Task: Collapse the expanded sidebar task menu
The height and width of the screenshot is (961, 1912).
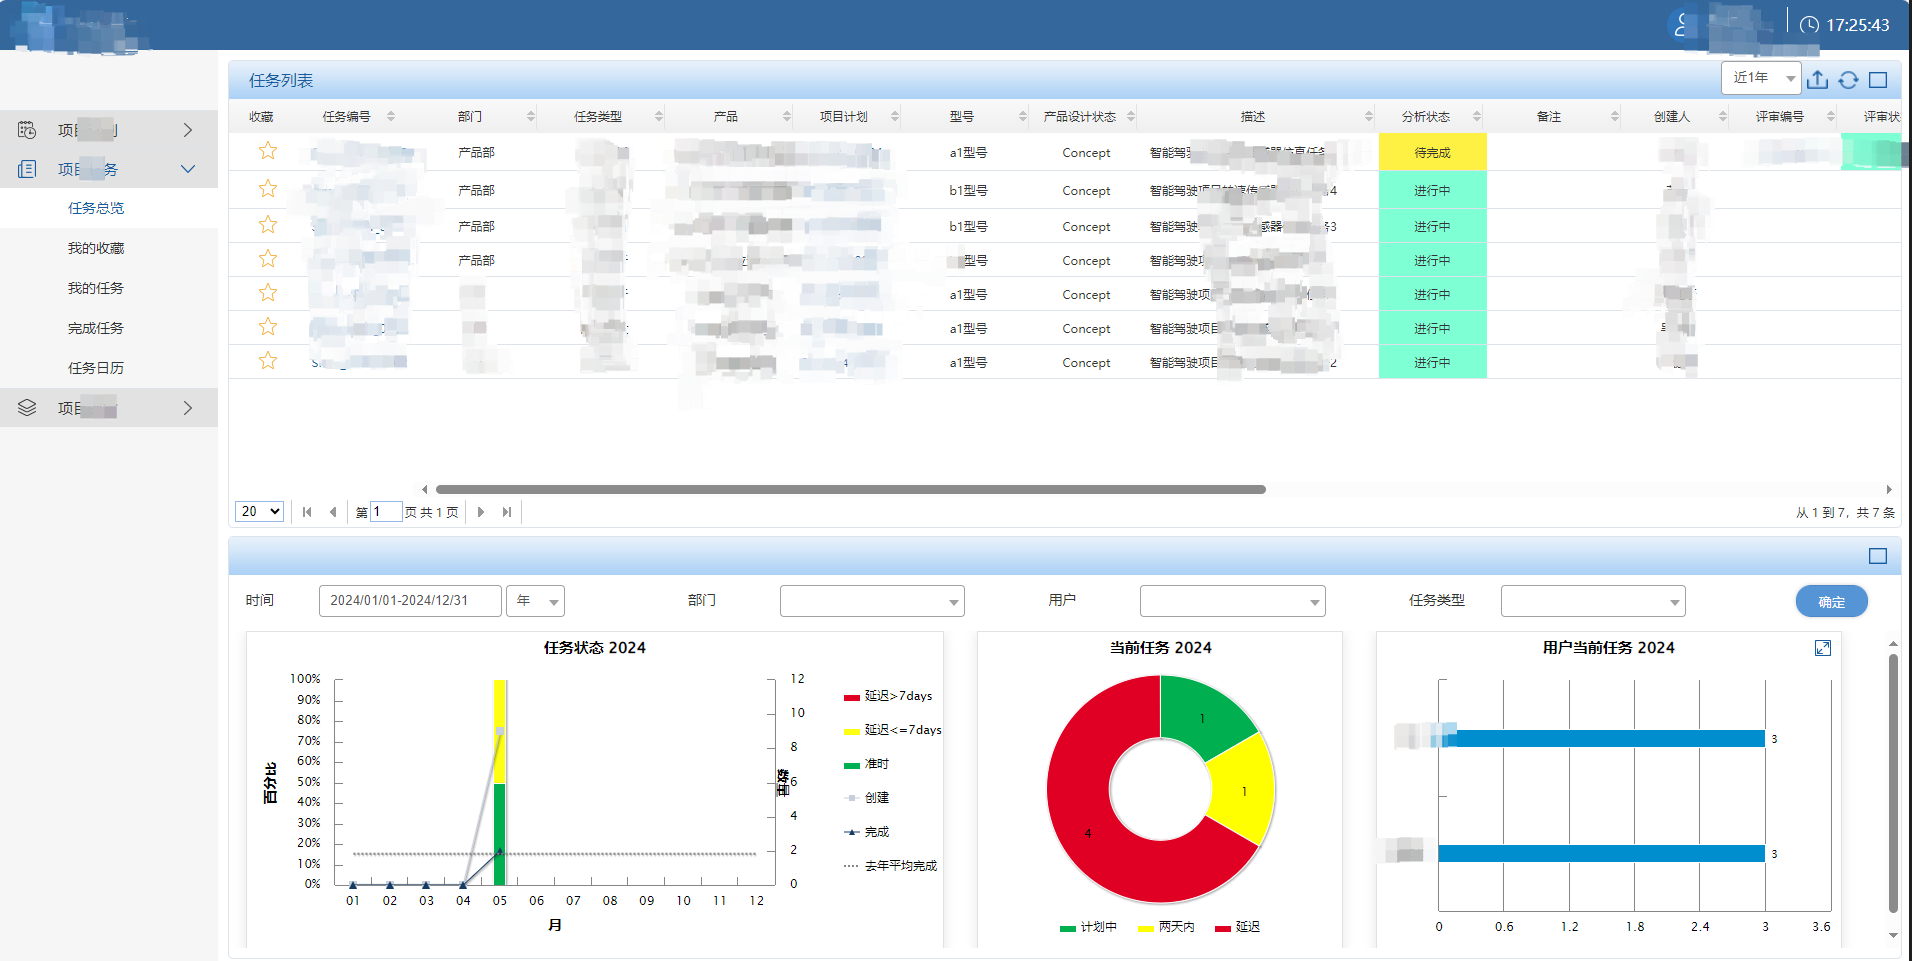Action: [x=108, y=169]
